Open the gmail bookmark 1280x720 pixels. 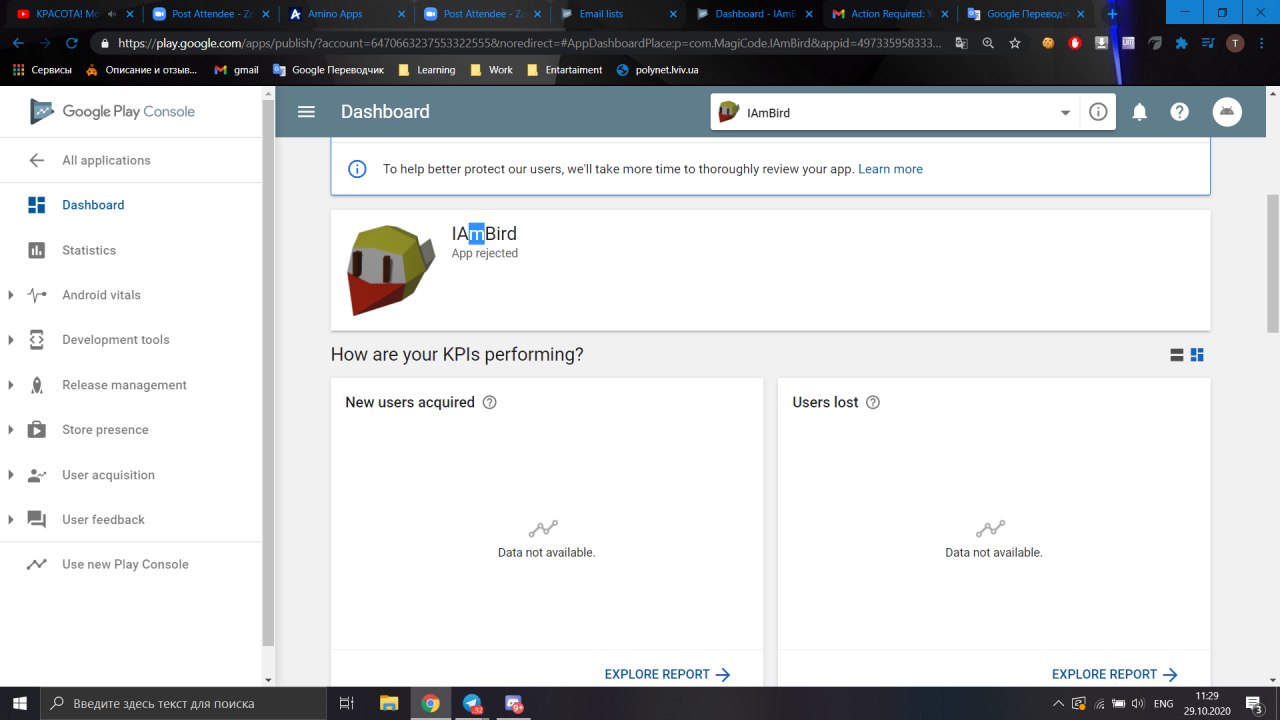(236, 70)
